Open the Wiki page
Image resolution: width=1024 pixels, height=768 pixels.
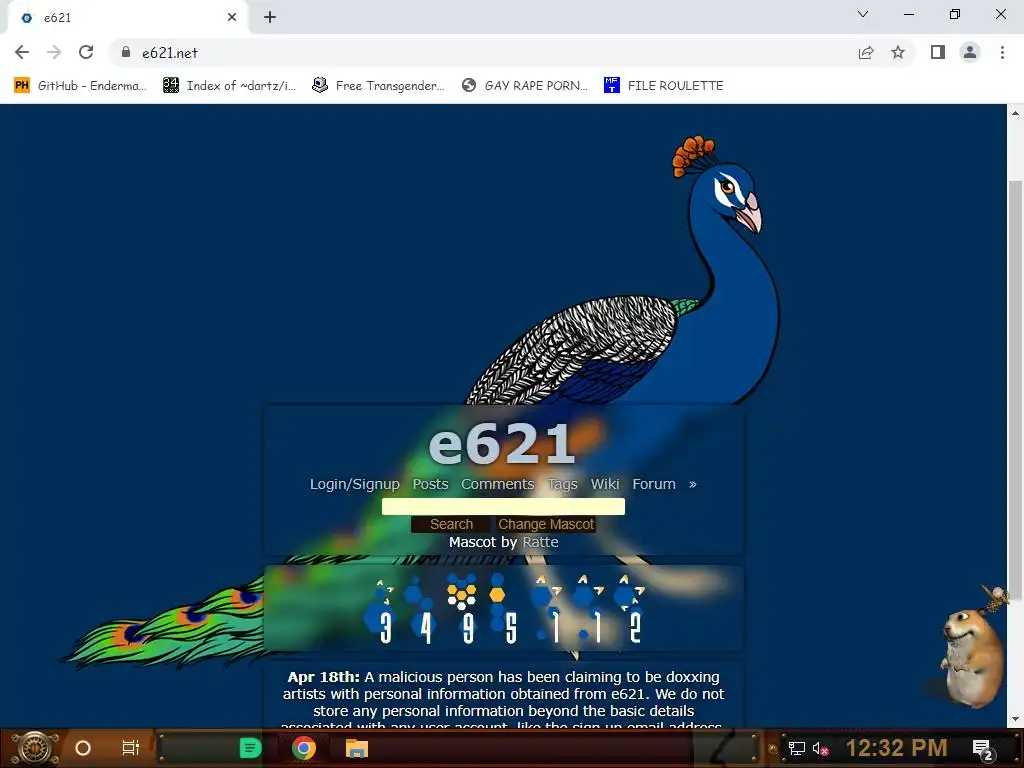click(x=605, y=484)
